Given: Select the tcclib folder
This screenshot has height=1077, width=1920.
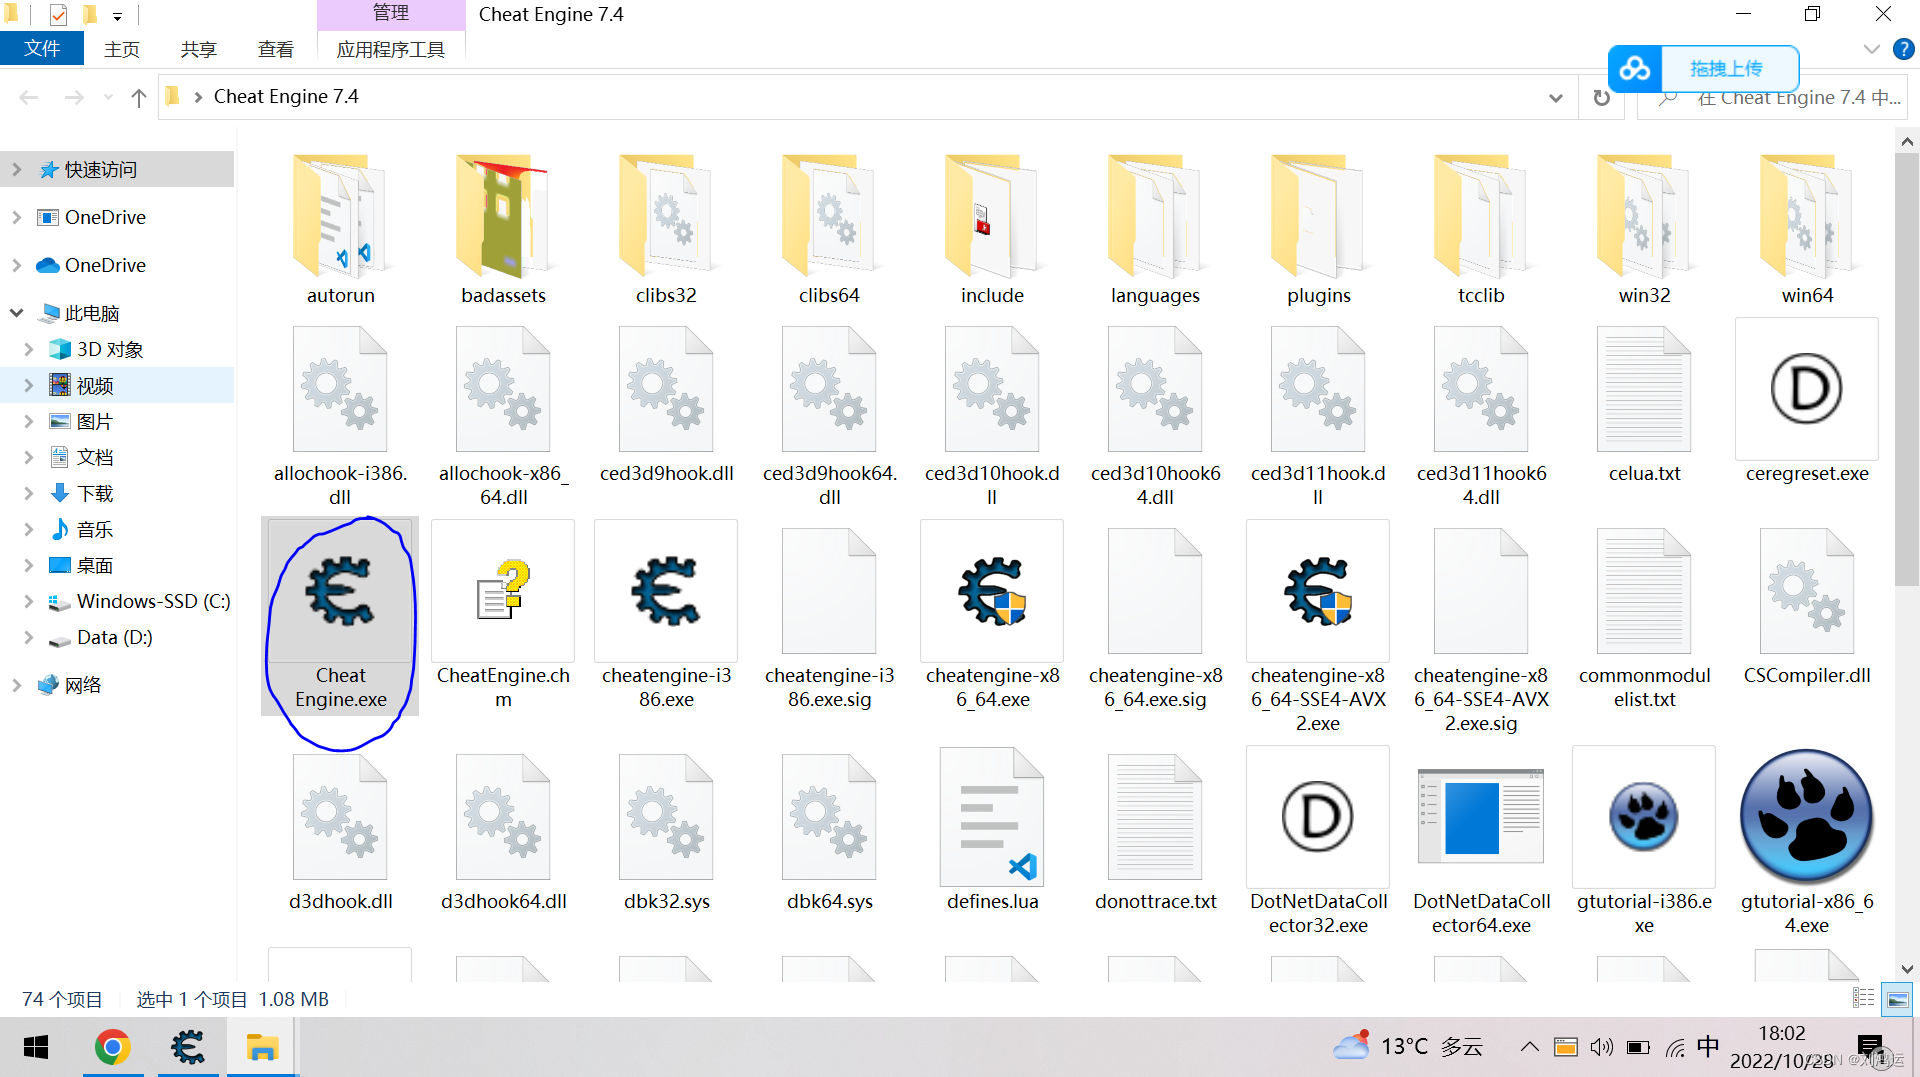Looking at the screenshot, I should [1481, 230].
